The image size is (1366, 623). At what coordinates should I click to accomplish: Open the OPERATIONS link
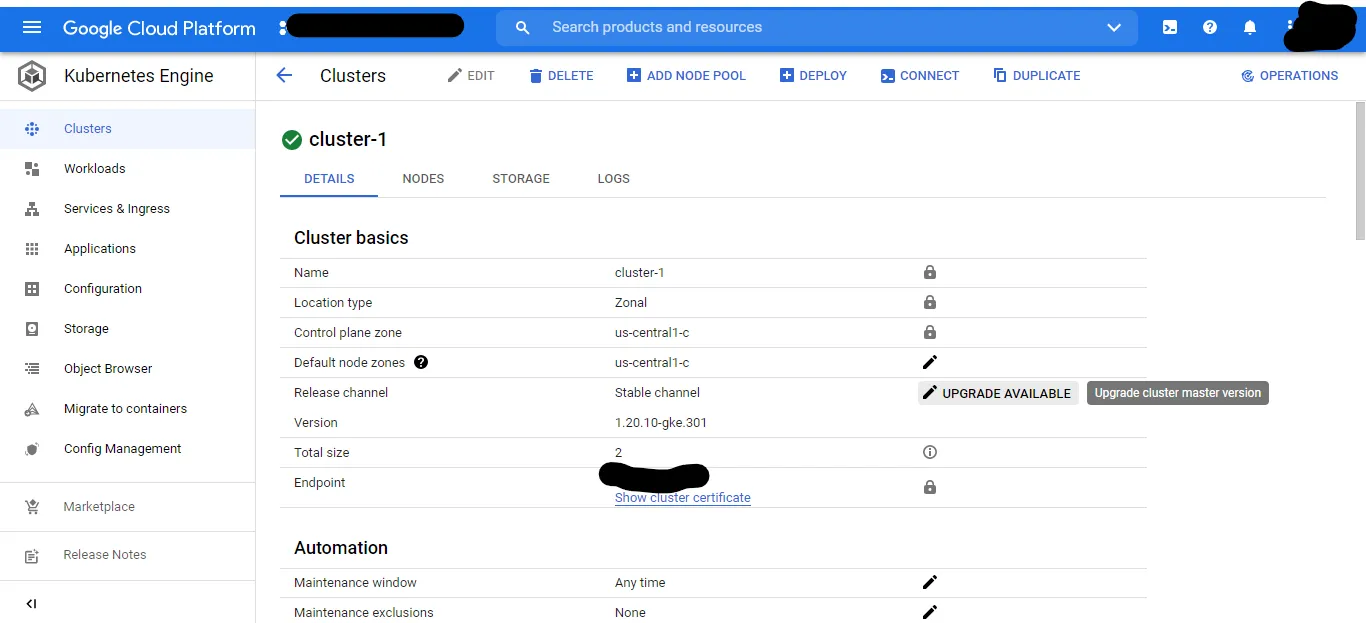pyautogui.click(x=1290, y=76)
